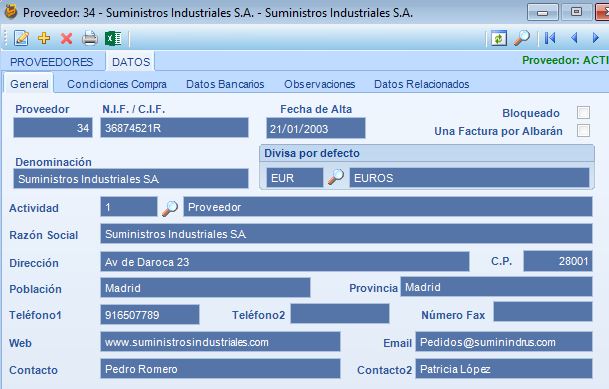Click the Web address field
Screen dimensions: 609x389
[220, 342]
